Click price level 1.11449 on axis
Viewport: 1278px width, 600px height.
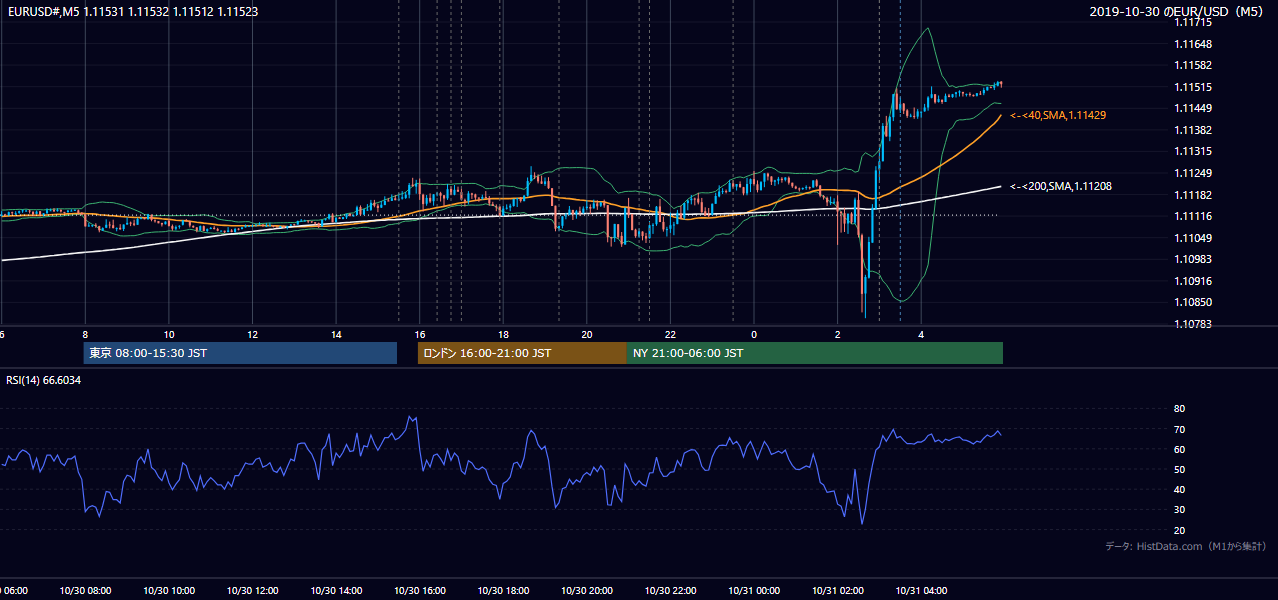coord(1194,108)
